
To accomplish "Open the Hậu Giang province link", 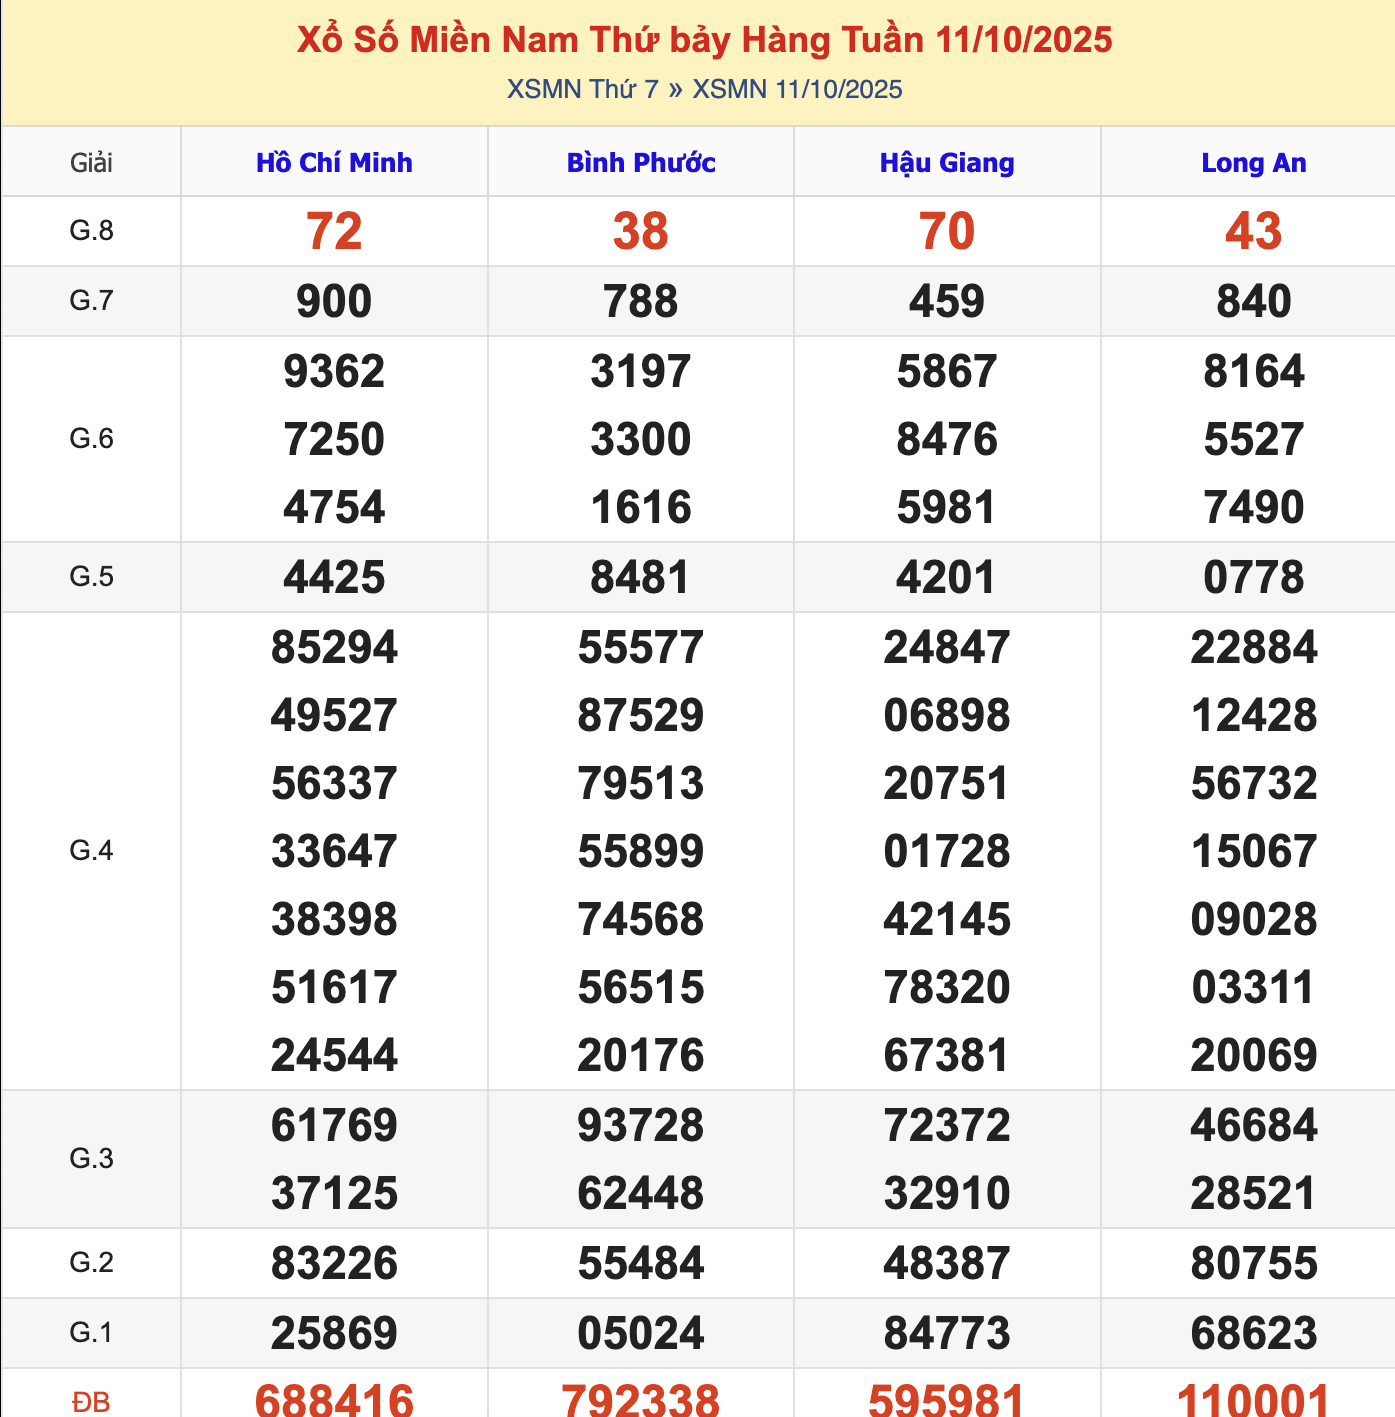I will point(947,163).
